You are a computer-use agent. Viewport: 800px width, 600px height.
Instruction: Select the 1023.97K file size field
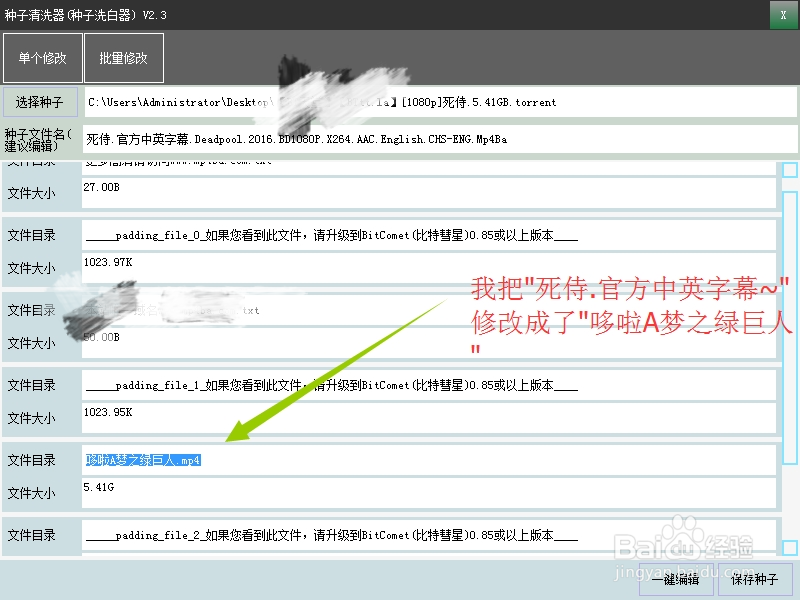(429, 268)
